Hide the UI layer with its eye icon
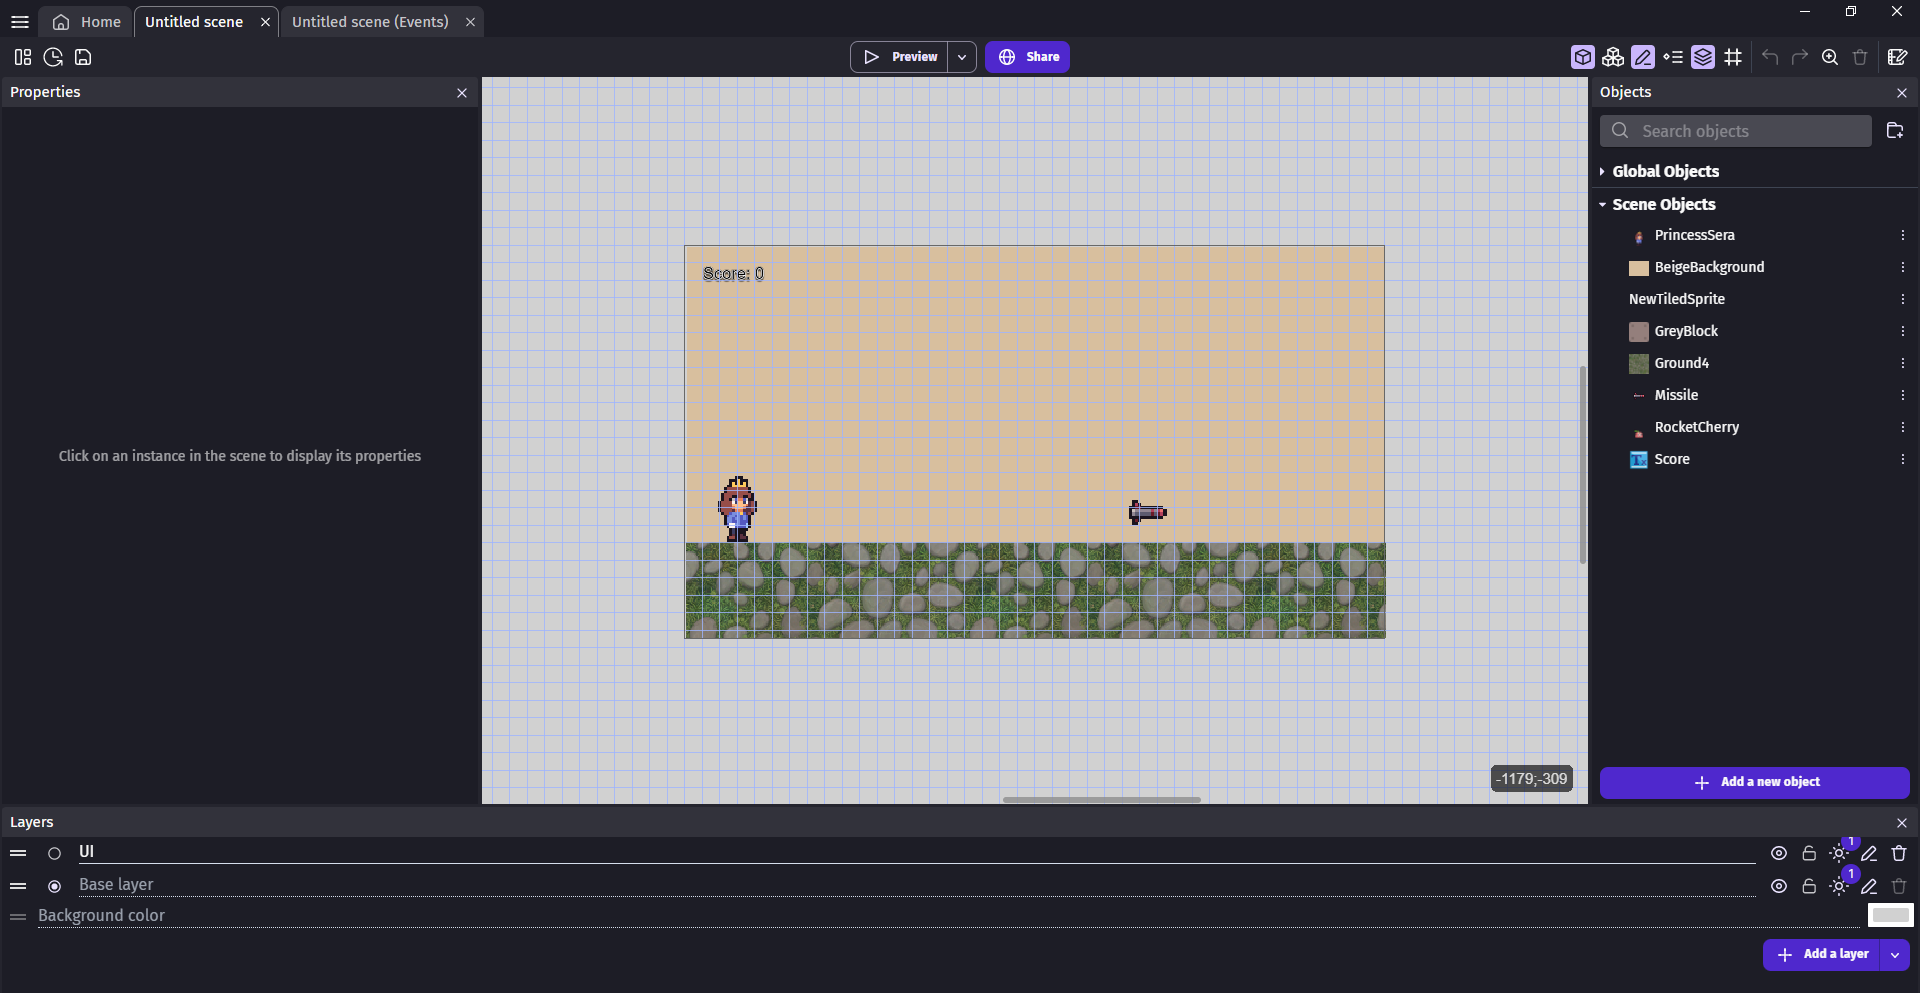The image size is (1920, 993). tap(1779, 853)
